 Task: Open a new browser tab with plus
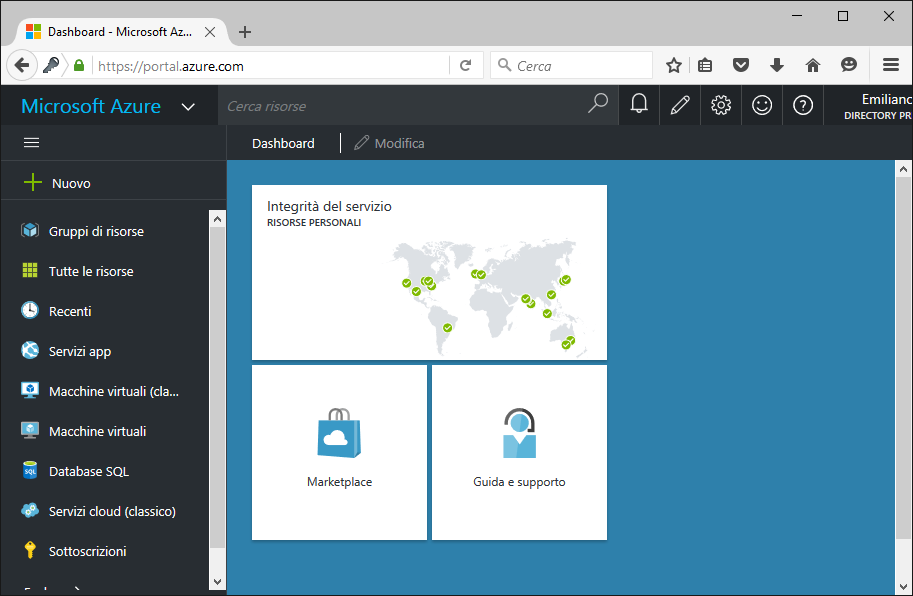[x=245, y=32]
